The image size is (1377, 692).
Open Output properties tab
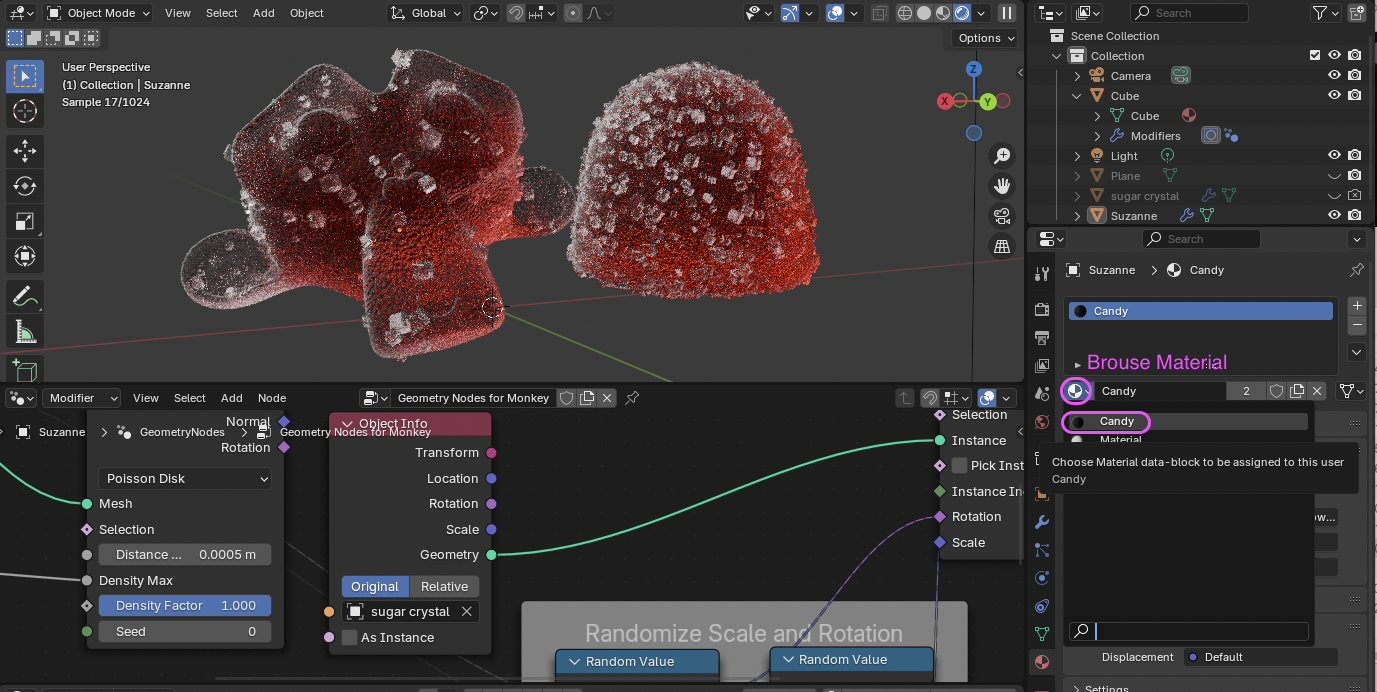click(1042, 337)
